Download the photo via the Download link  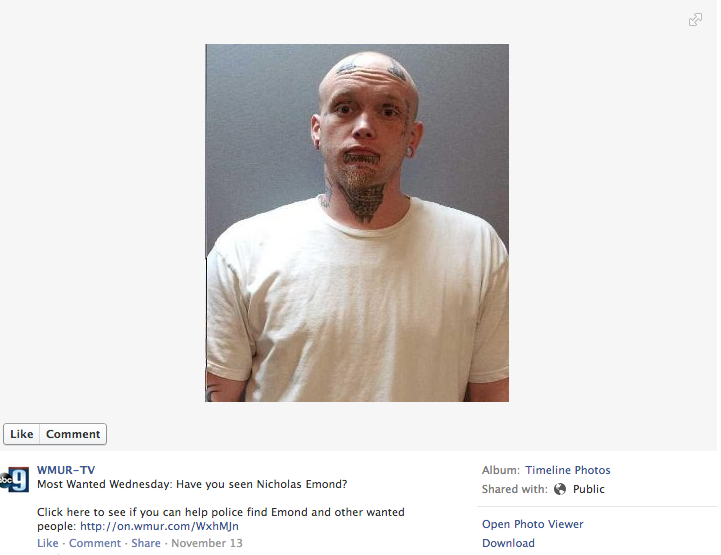[x=508, y=543]
